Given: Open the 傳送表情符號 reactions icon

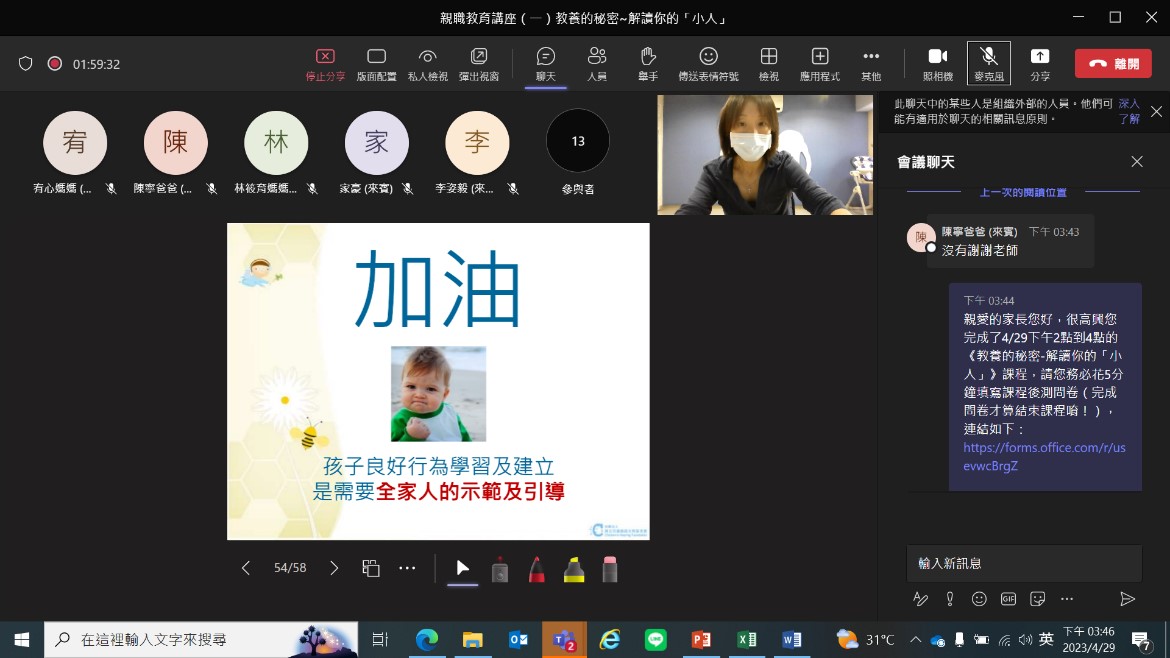Looking at the screenshot, I should 708,57.
